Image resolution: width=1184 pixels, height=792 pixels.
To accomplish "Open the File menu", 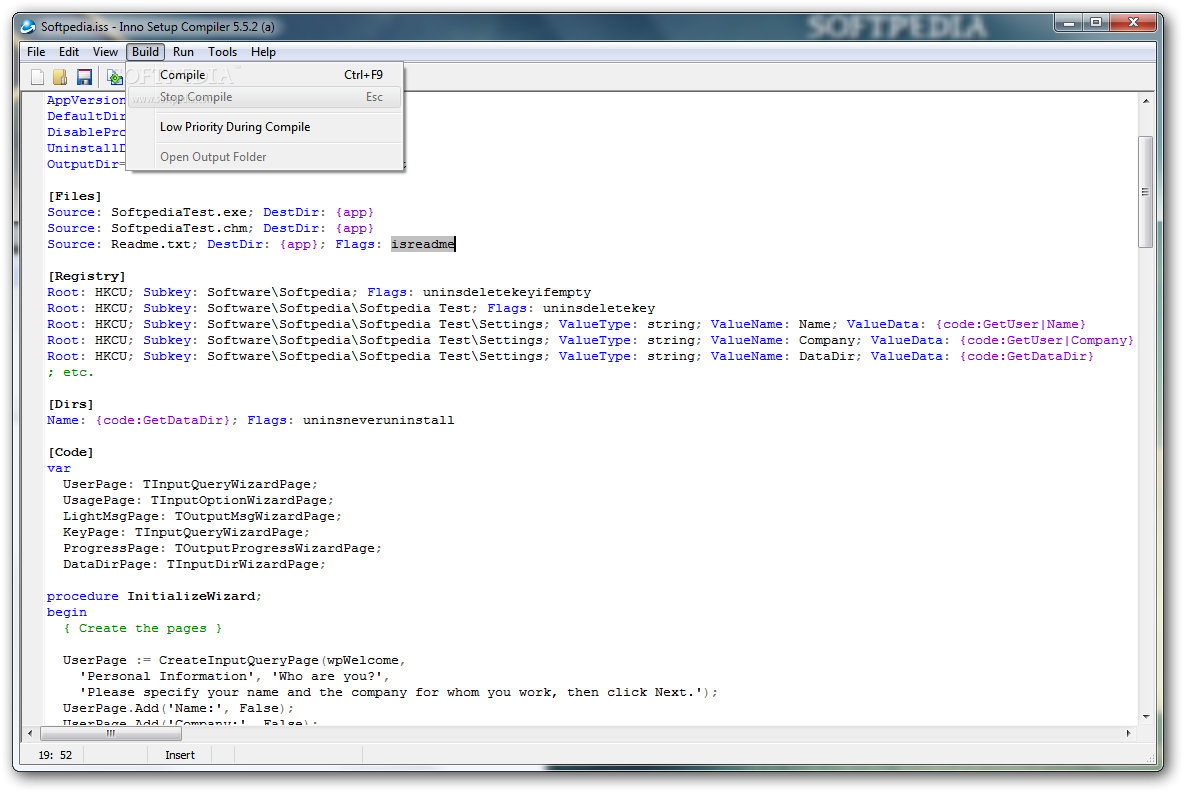I will 36,52.
